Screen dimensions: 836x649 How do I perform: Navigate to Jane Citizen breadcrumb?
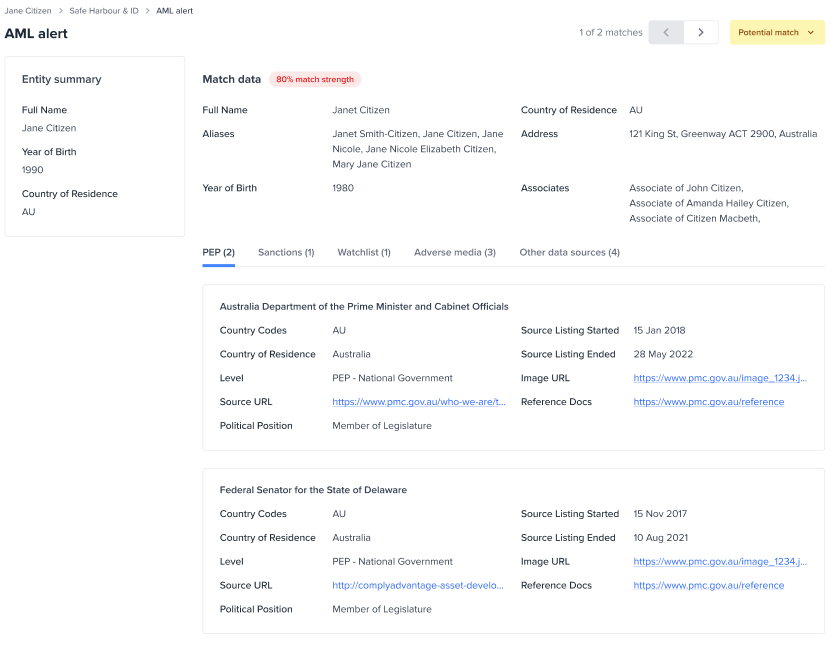(27, 10)
